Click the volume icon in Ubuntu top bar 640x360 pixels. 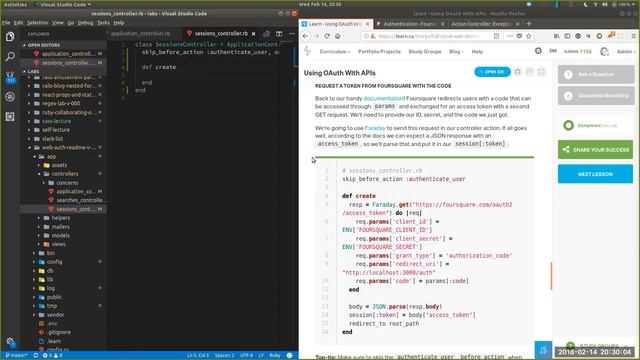pyautogui.click(x=604, y=4)
